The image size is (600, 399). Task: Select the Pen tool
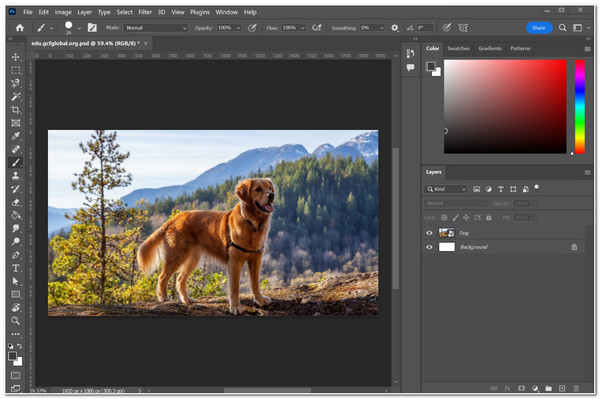pyautogui.click(x=16, y=255)
